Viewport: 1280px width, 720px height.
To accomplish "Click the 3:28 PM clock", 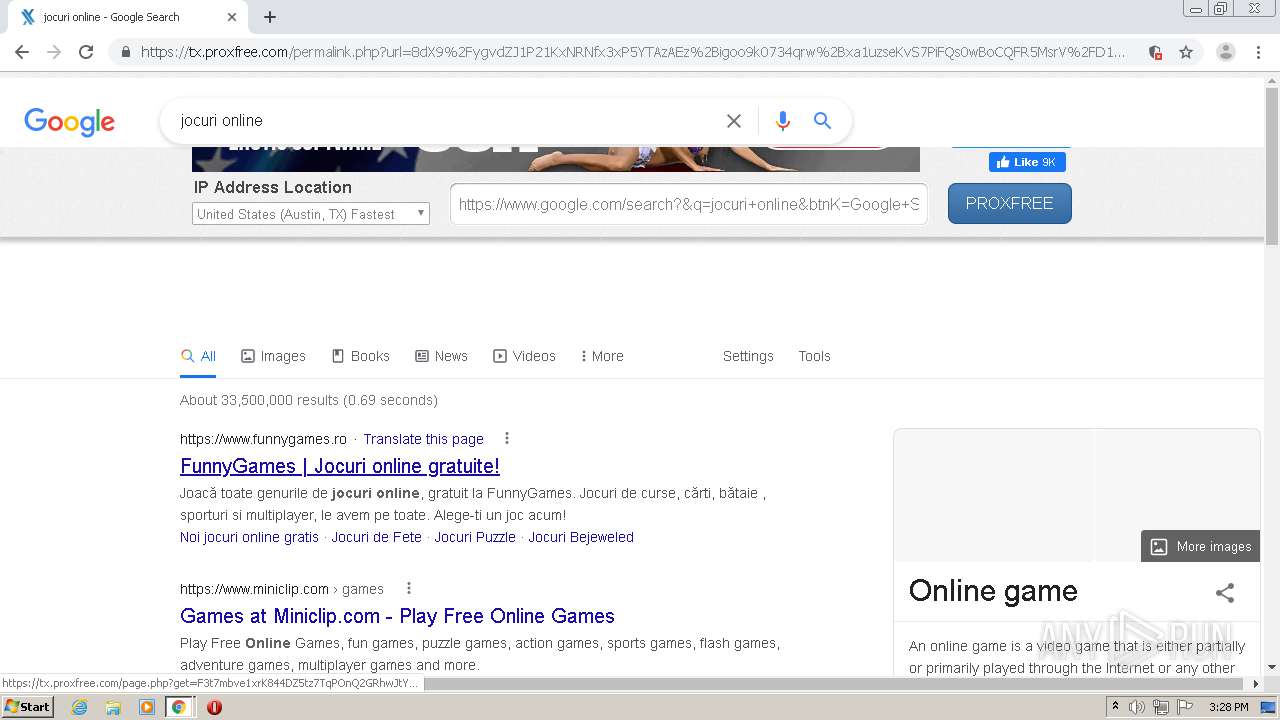I will pyautogui.click(x=1228, y=707).
